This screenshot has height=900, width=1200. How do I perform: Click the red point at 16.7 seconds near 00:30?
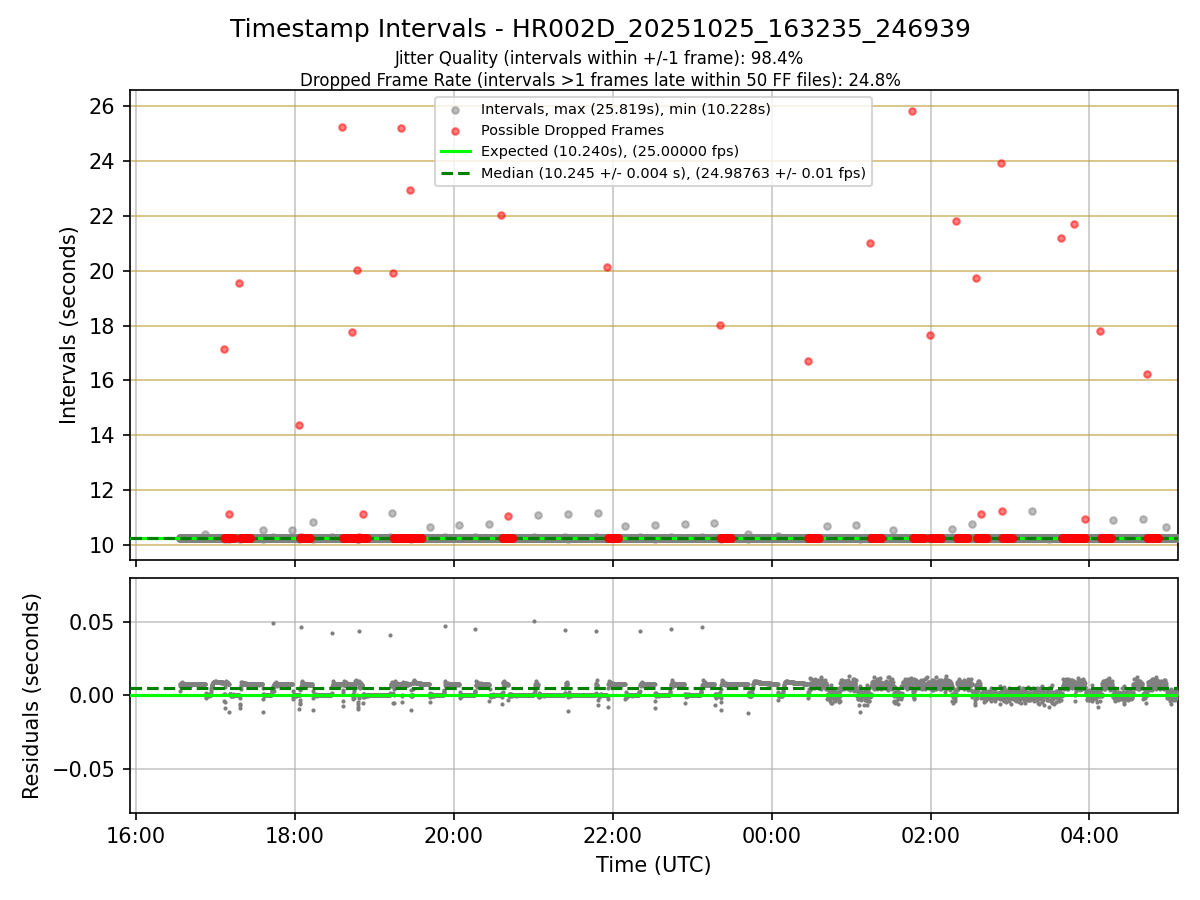808,361
